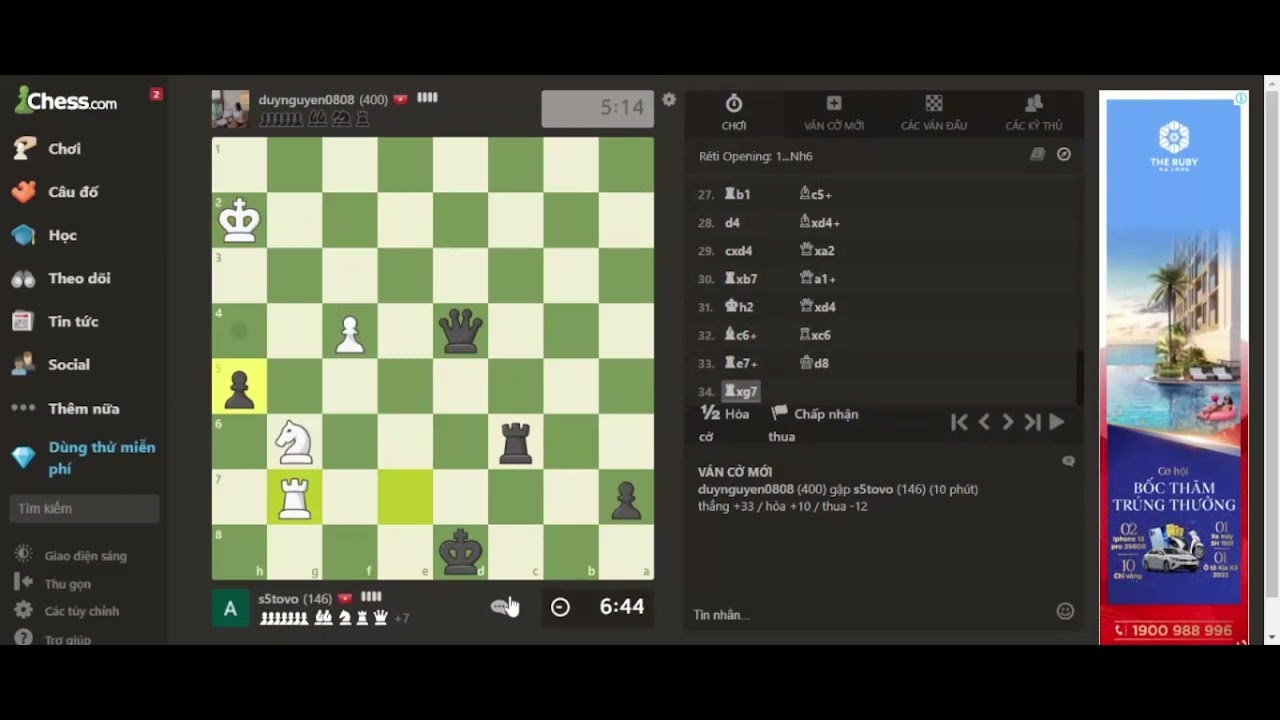Screen dimensions: 1280x720
Task: Open The Ruby advertisement banner
Action: [1174, 368]
